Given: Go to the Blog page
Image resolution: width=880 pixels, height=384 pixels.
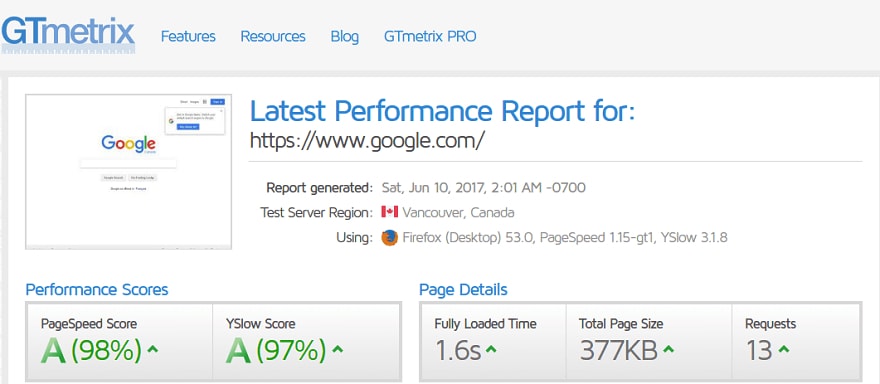Looking at the screenshot, I should (345, 36).
